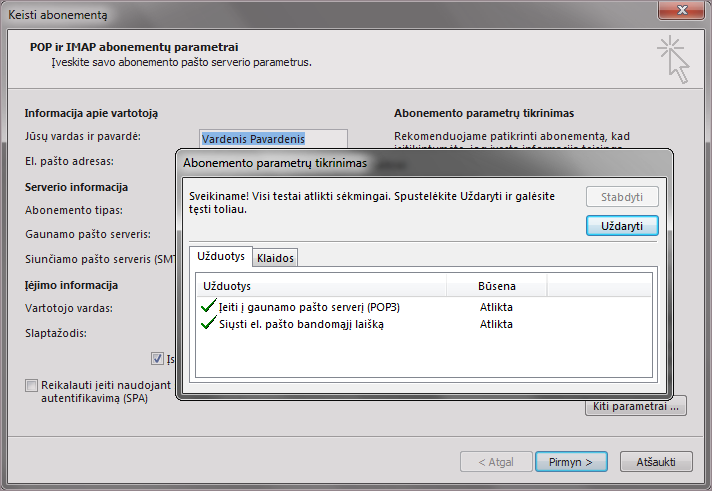This screenshot has height=491, width=712.
Task: Go back using the '< Atgal' button
Action: click(496, 462)
